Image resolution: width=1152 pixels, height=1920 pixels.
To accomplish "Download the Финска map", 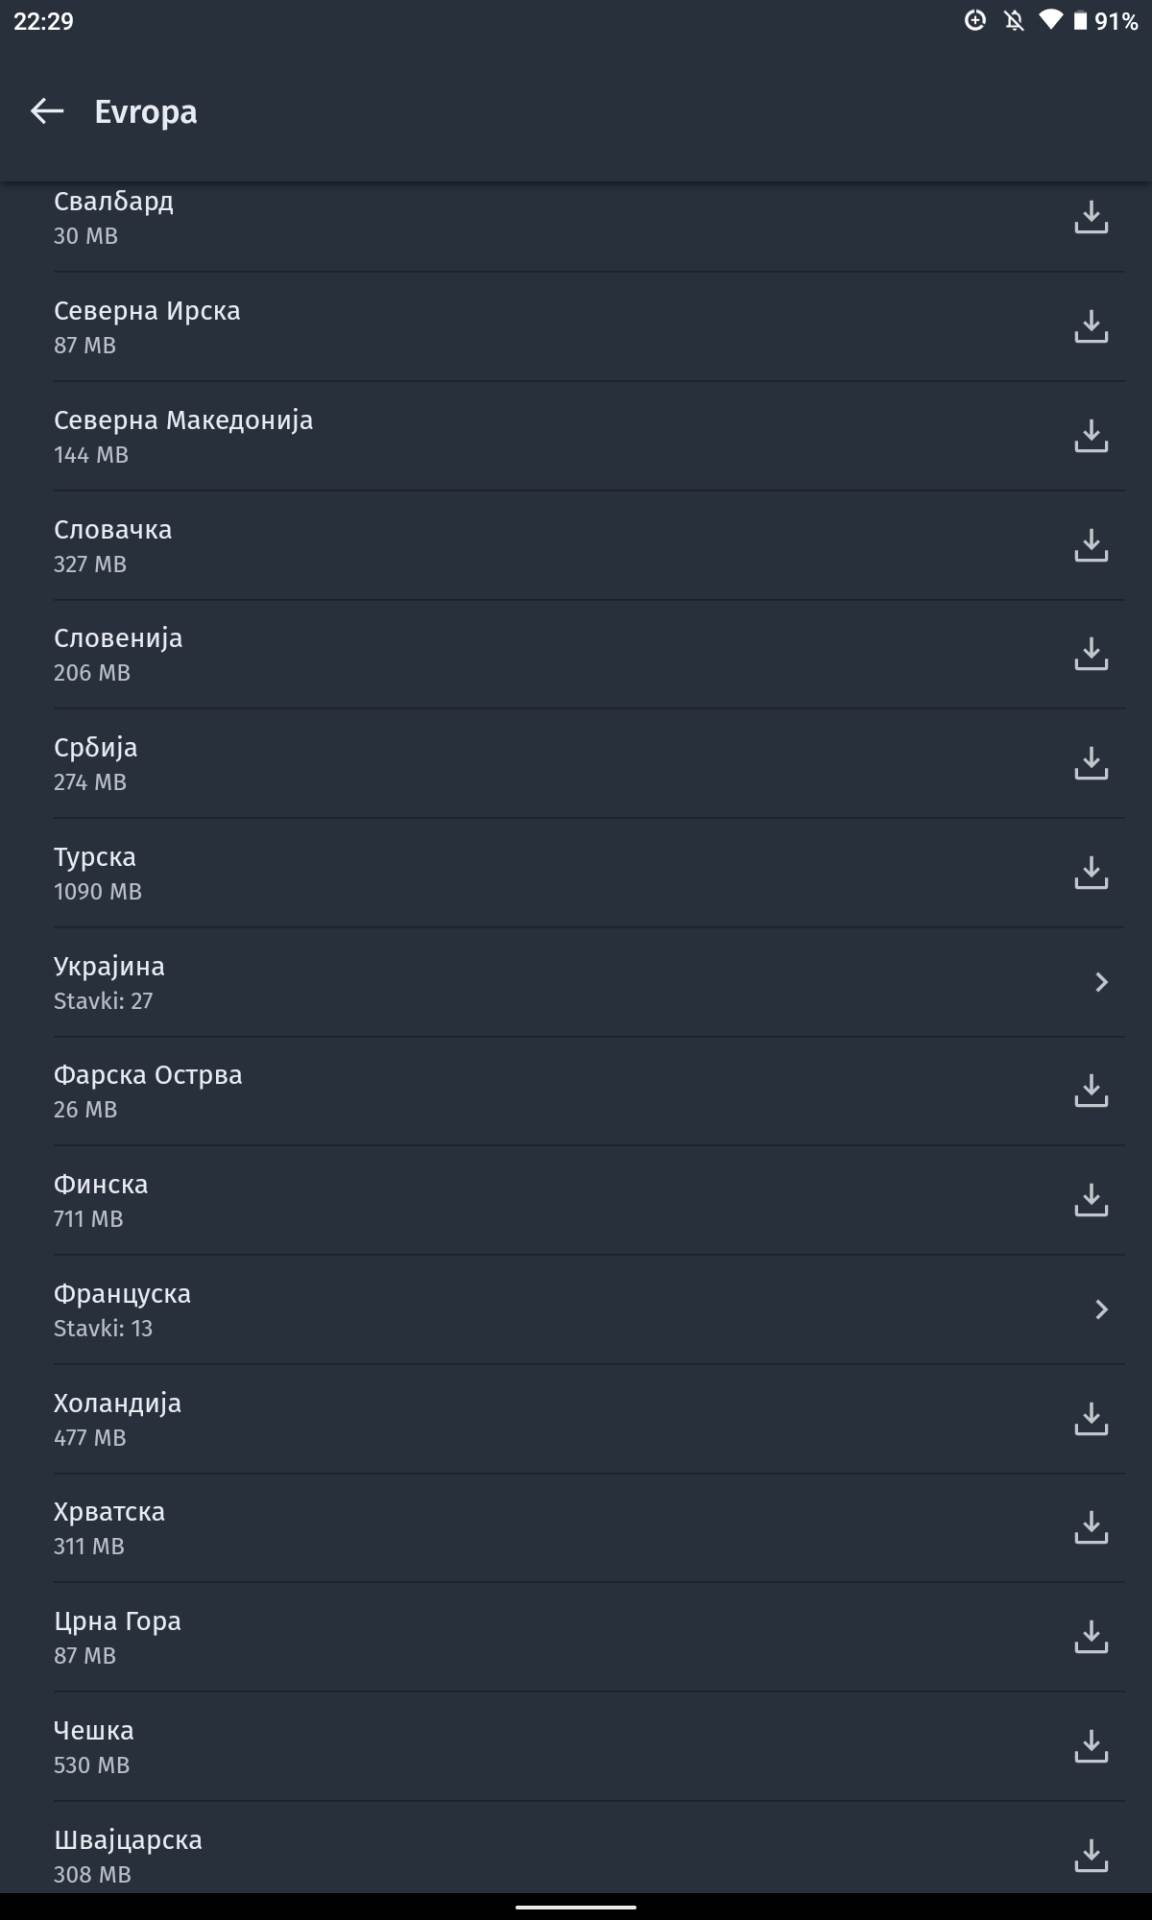I will [x=1090, y=1200].
